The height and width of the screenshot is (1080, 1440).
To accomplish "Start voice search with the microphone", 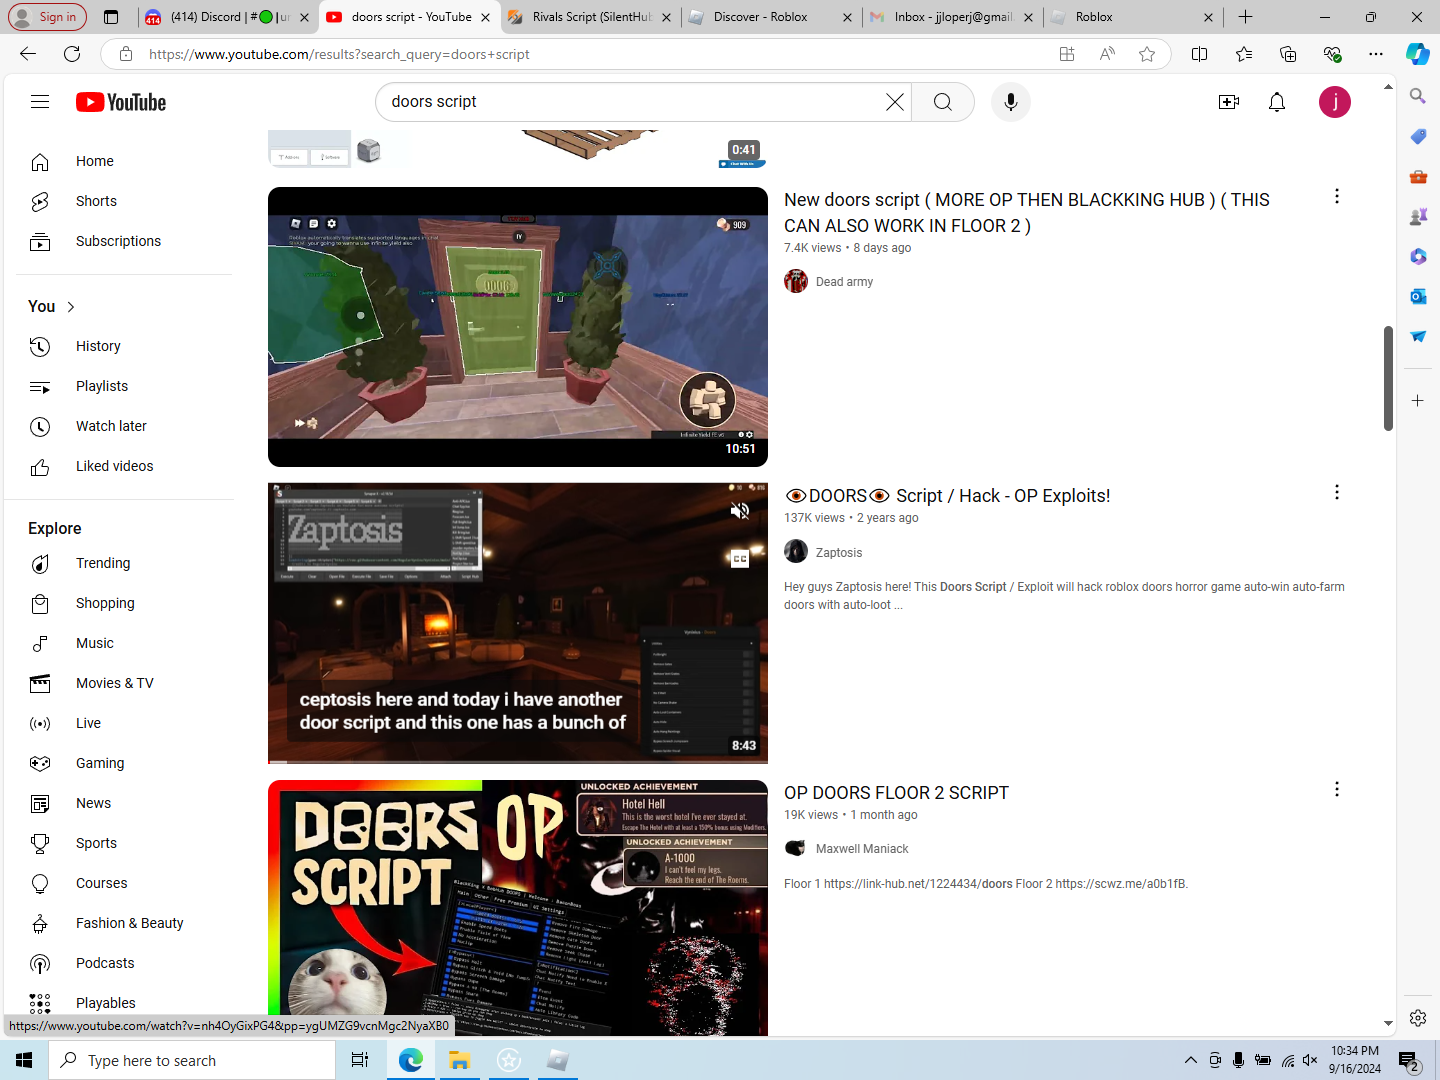I will coord(1011,102).
